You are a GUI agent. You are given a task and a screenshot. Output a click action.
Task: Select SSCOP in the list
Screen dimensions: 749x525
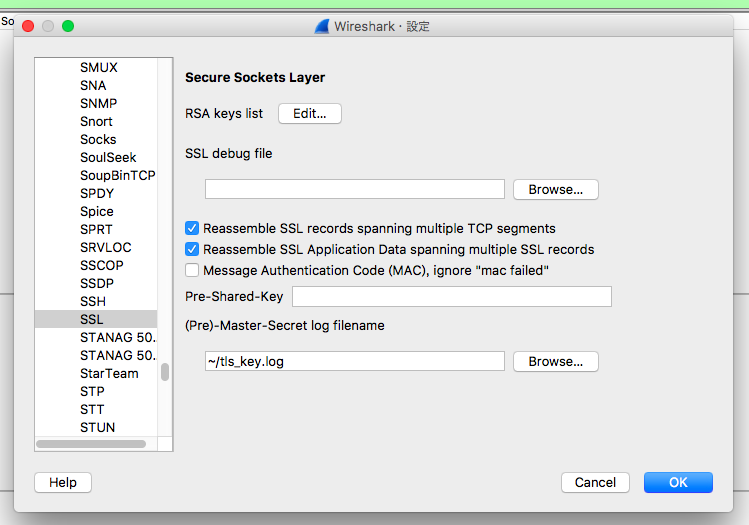(x=102, y=266)
